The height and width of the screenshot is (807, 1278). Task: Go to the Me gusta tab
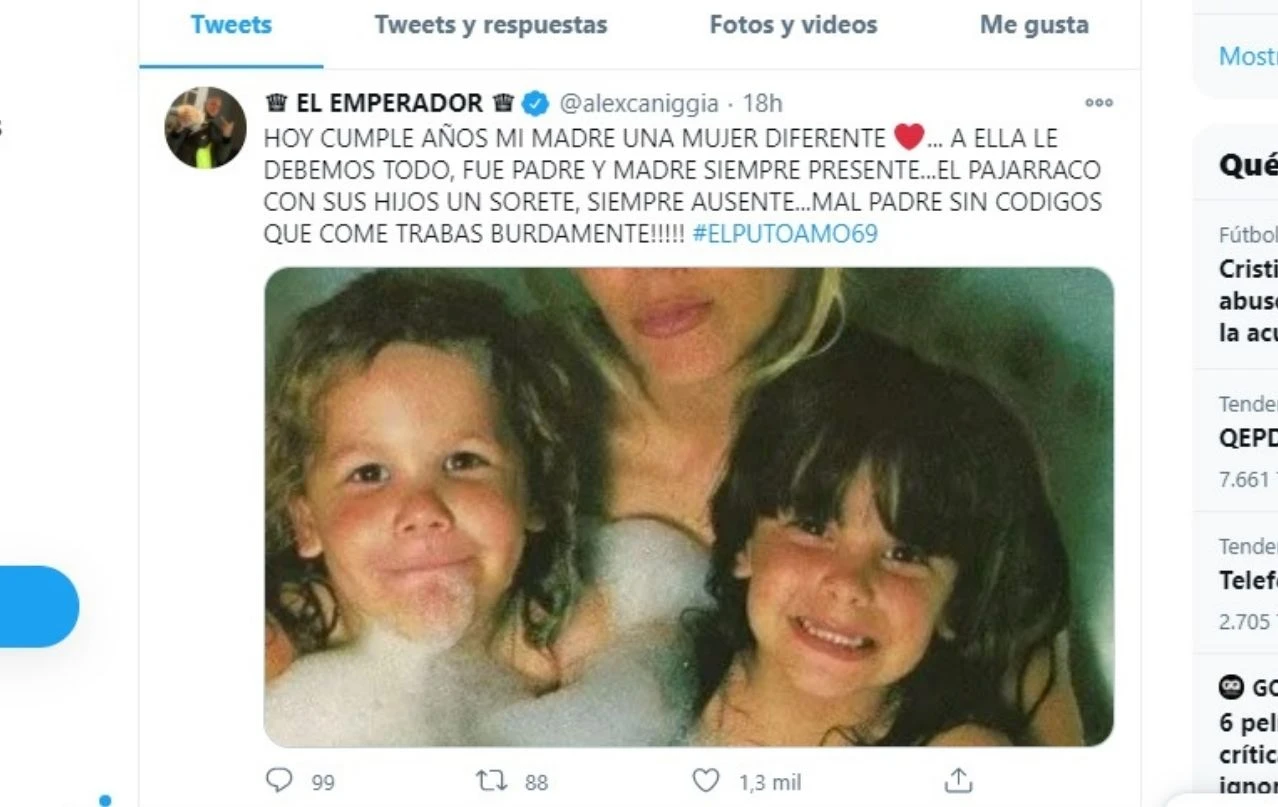(1034, 25)
